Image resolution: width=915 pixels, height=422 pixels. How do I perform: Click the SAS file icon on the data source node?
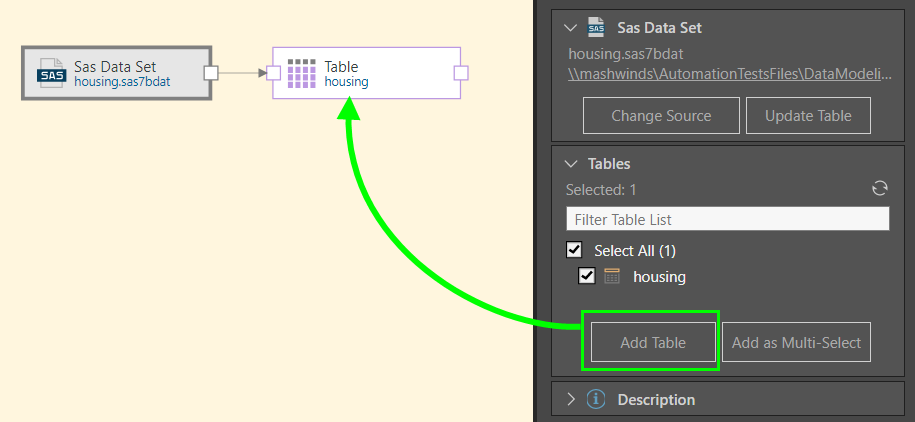[x=50, y=72]
